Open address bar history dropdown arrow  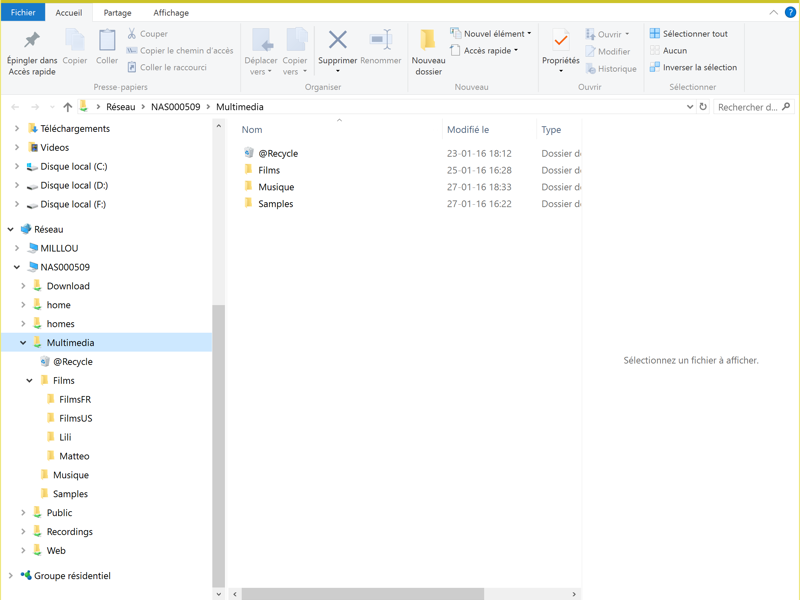click(x=689, y=107)
